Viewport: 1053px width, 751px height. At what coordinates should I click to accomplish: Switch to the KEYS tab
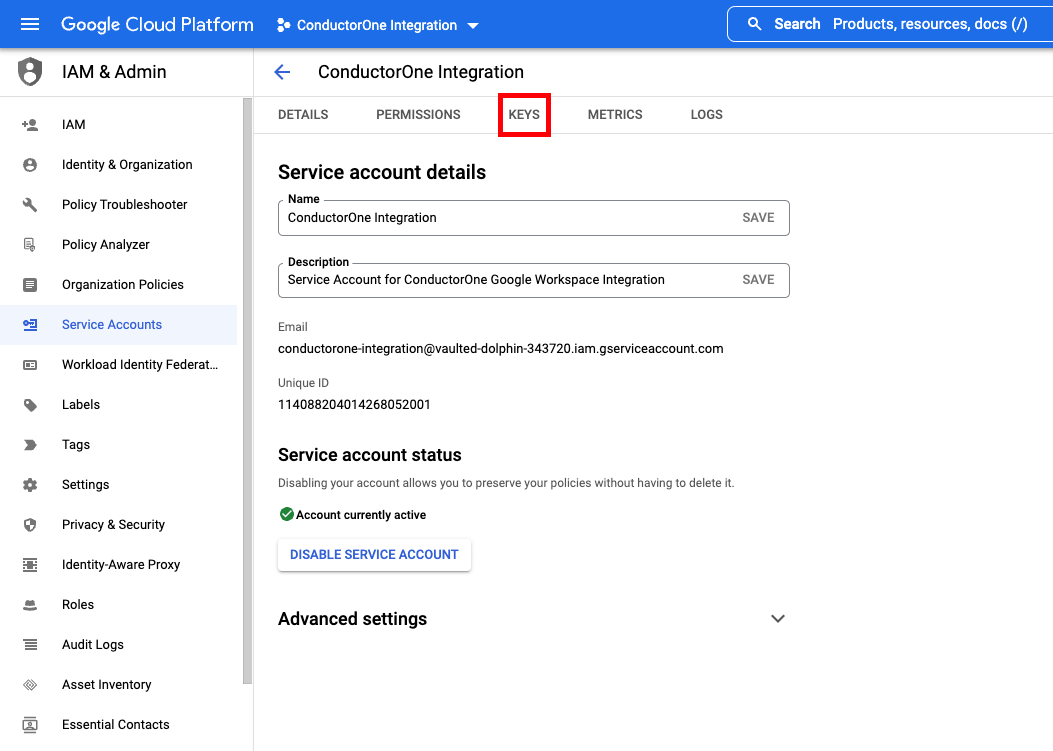tap(524, 114)
